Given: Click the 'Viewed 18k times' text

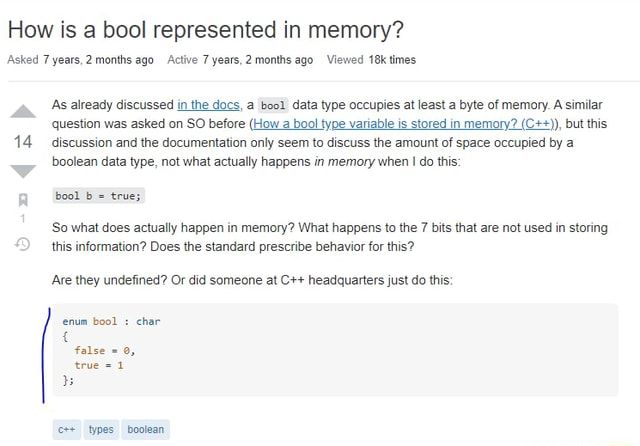Looking at the screenshot, I should [x=371, y=60].
